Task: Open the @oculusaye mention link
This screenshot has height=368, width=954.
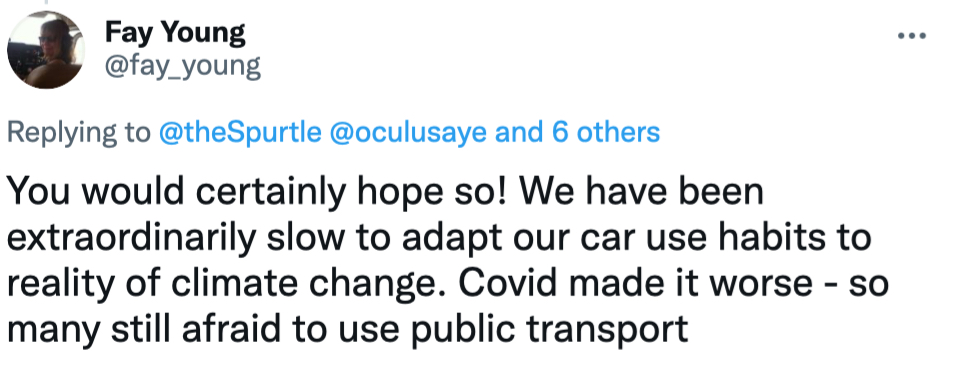Action: 408,132
